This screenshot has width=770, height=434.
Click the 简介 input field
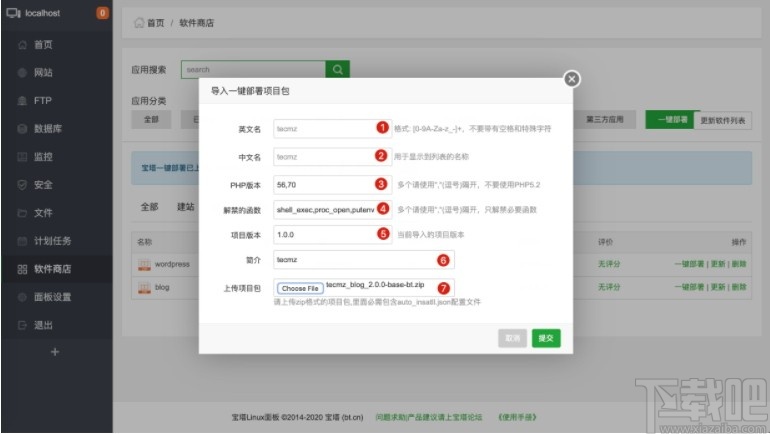tap(364, 260)
